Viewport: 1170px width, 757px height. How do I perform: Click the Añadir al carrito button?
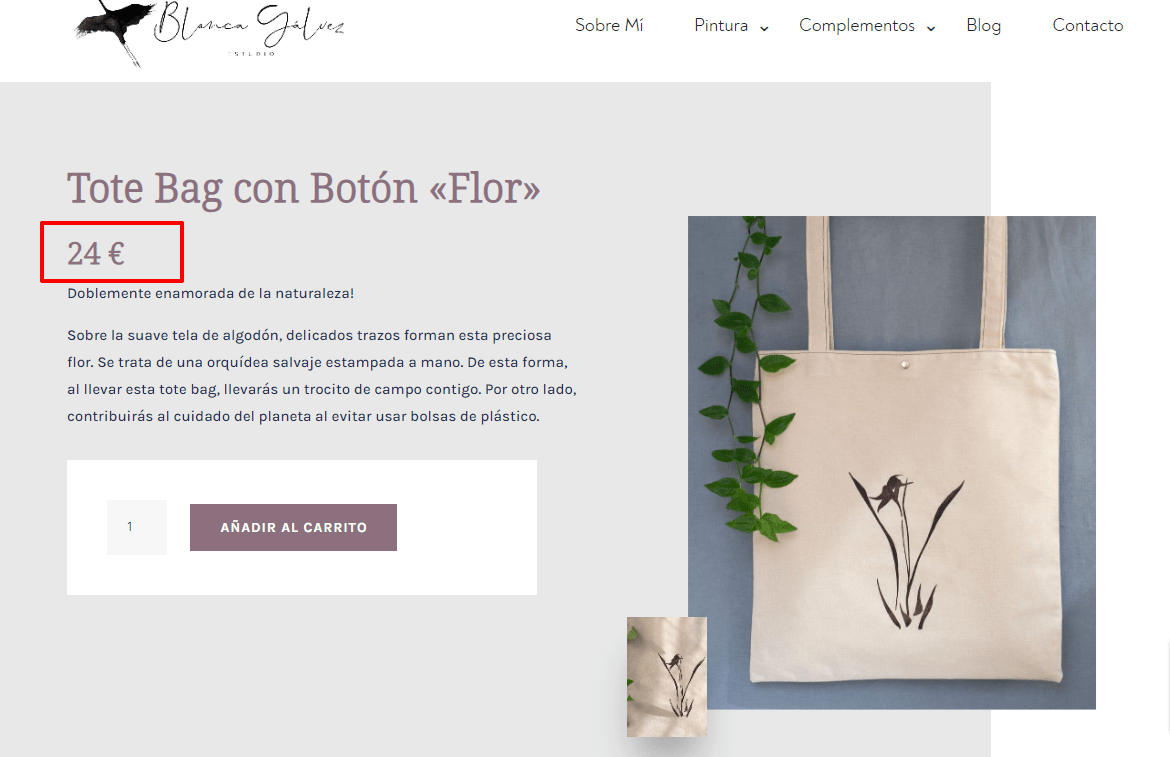coord(293,527)
